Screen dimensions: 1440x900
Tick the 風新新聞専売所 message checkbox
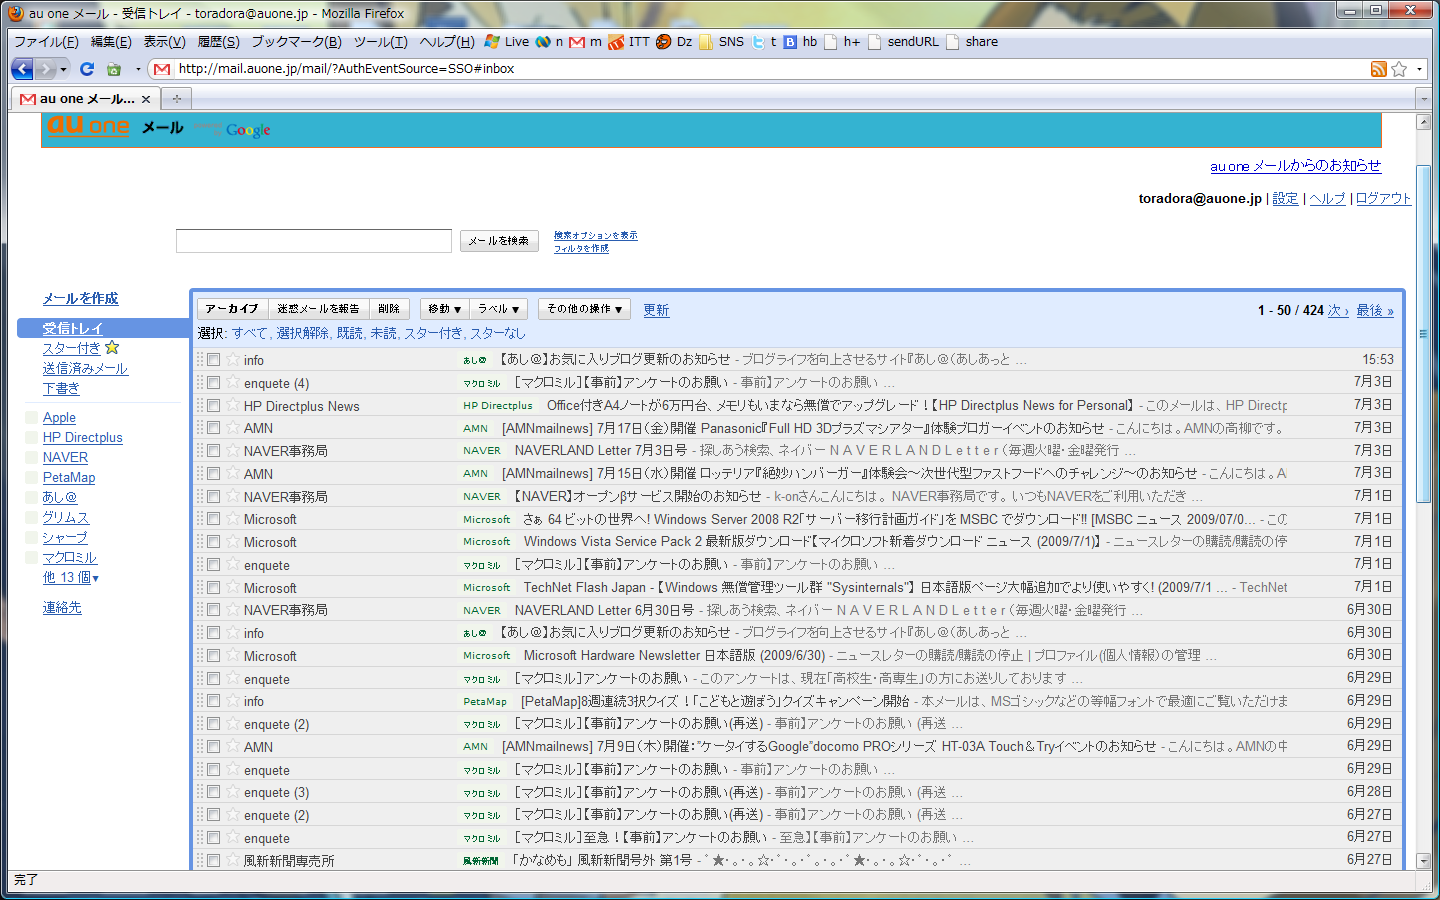[213, 860]
